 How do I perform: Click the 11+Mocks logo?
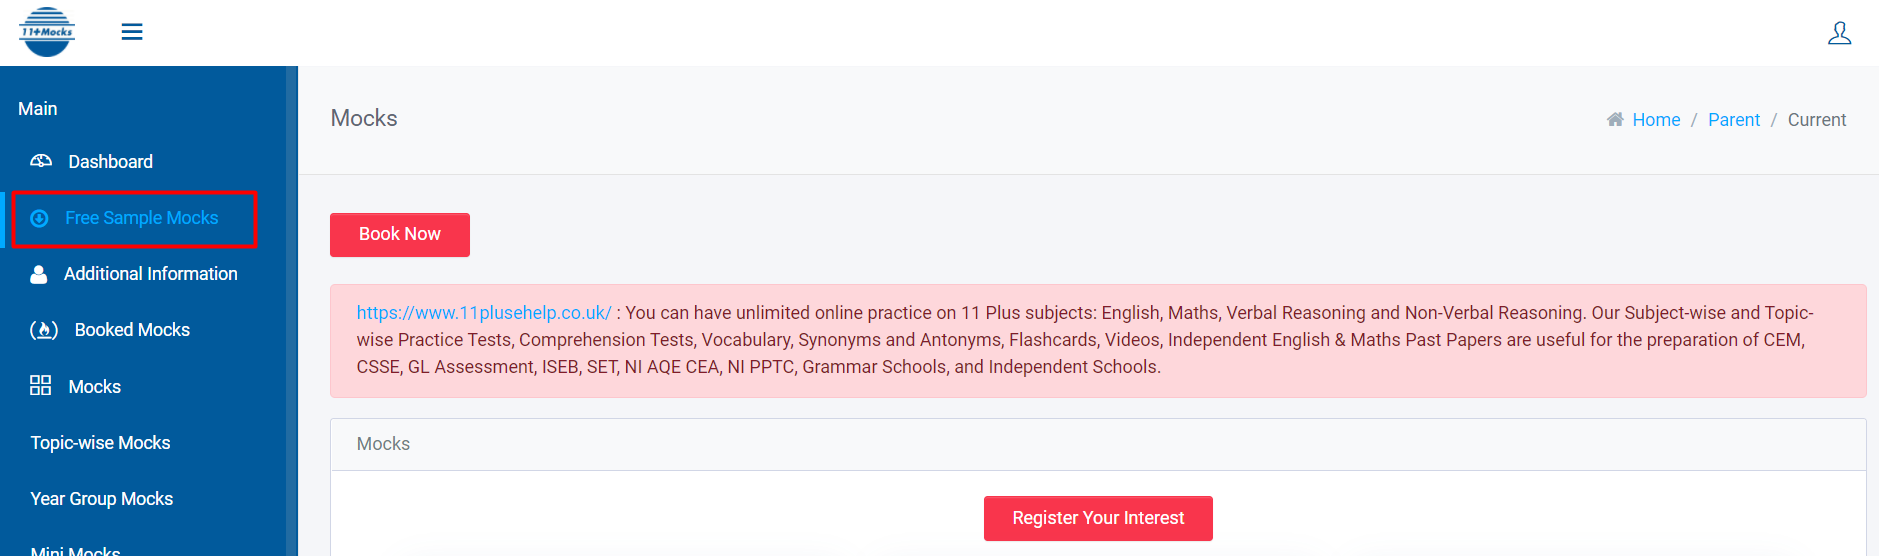(x=47, y=32)
